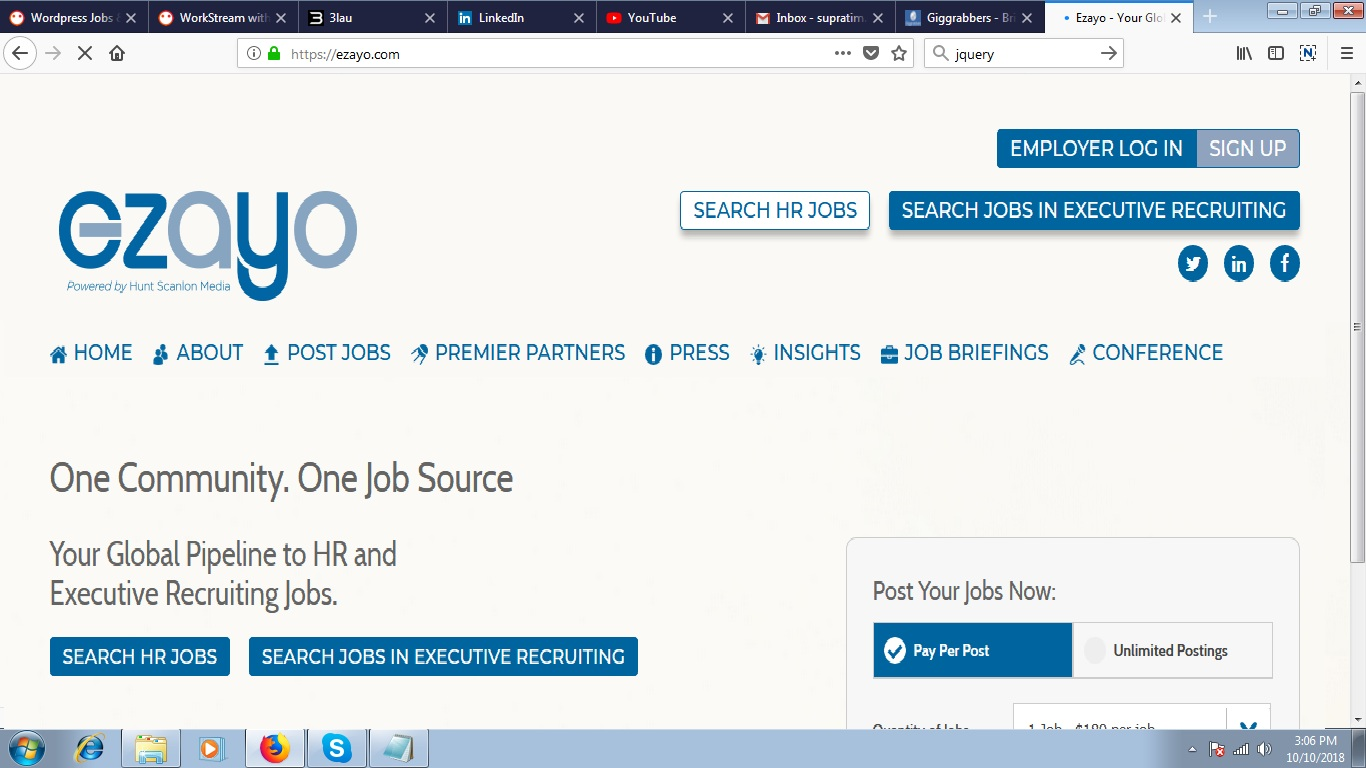The width and height of the screenshot is (1366, 768).
Task: Close the 3lau tab
Action: coord(429,18)
